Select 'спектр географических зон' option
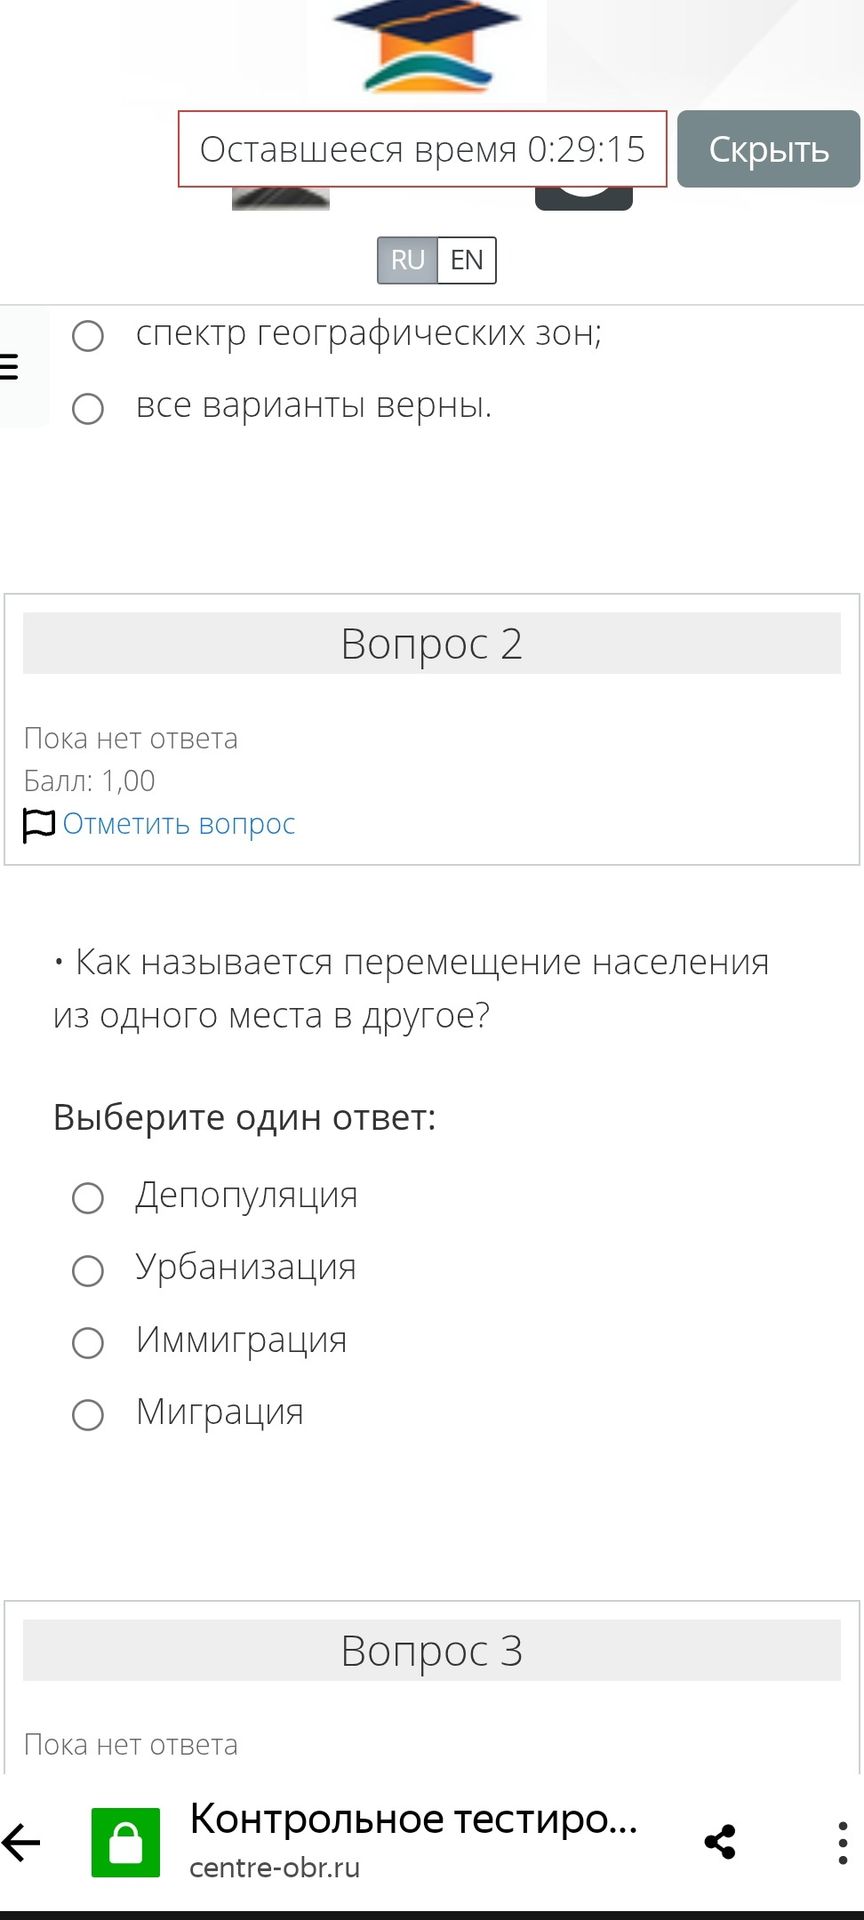This screenshot has height=1920, width=864. coord(88,335)
